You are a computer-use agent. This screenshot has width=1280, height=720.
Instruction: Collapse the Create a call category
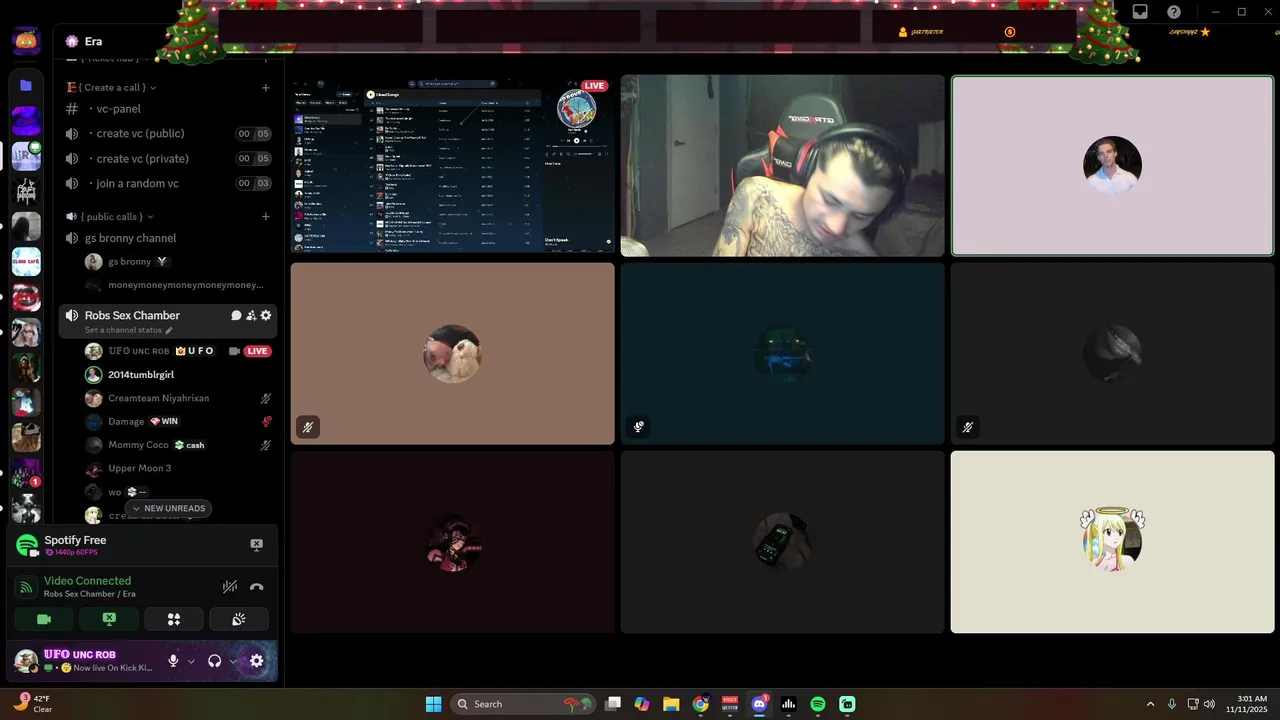113,87
